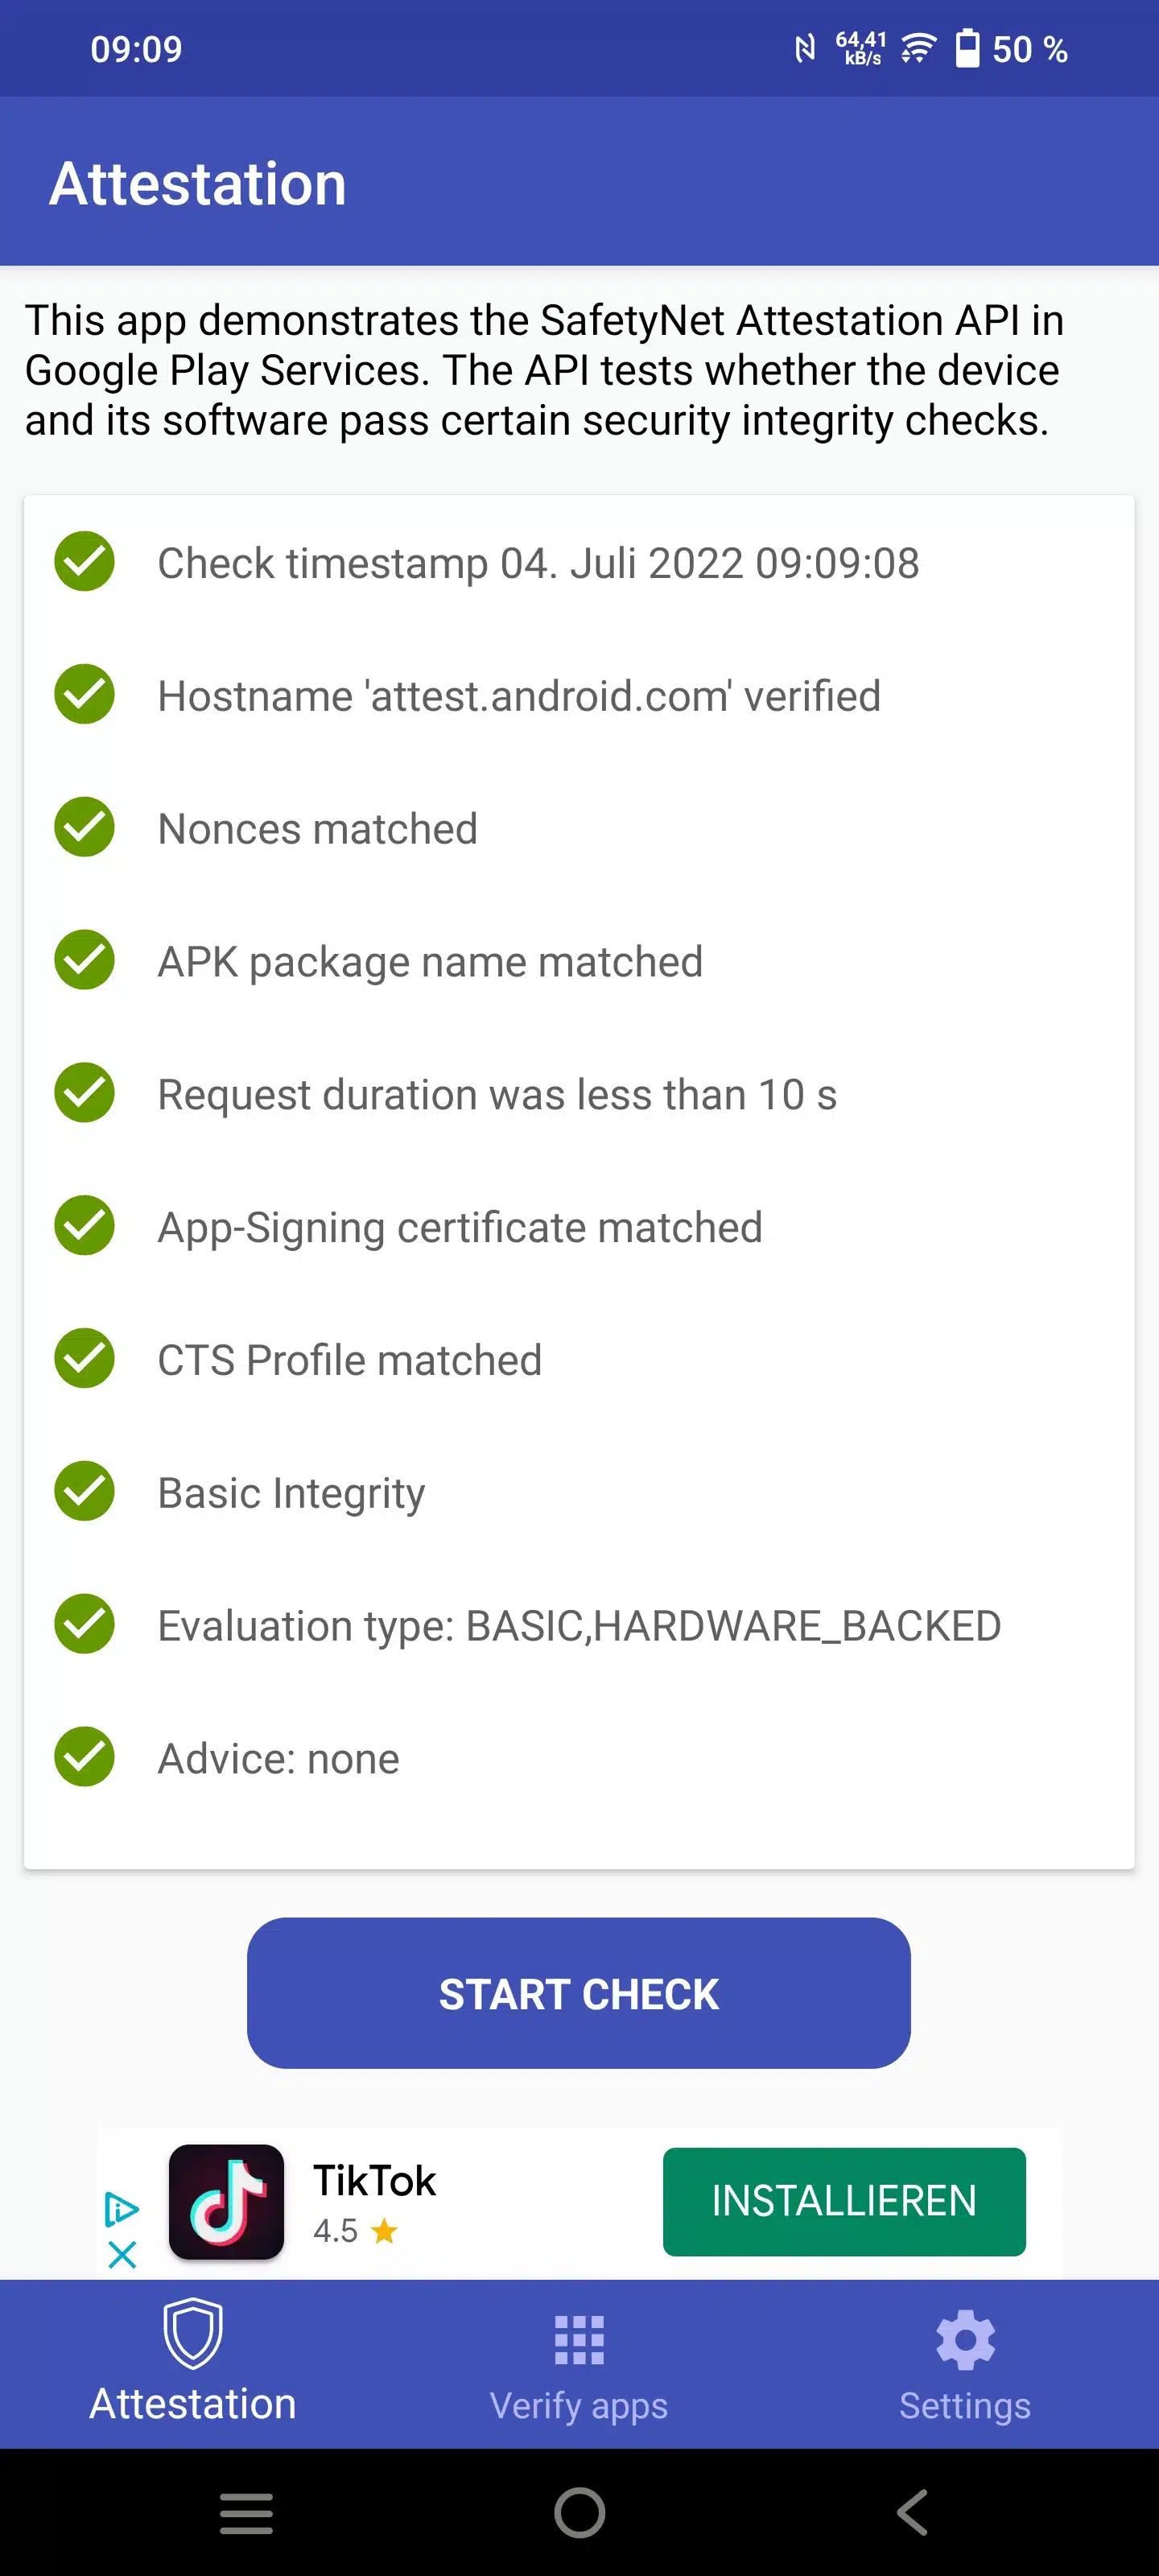Open the recent apps menu icon
Screen dimensions: 1159x2576
click(246, 2513)
